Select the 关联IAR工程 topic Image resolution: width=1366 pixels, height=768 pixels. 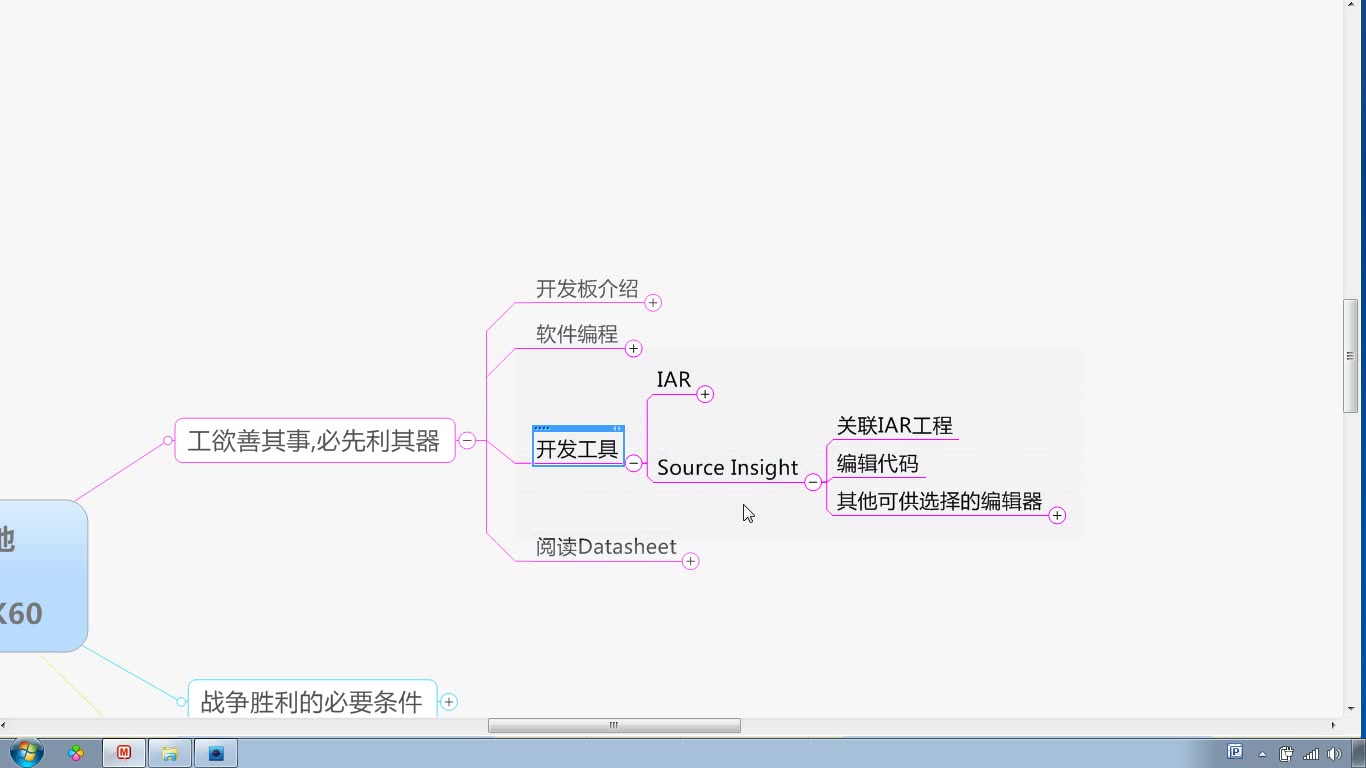tap(895, 426)
